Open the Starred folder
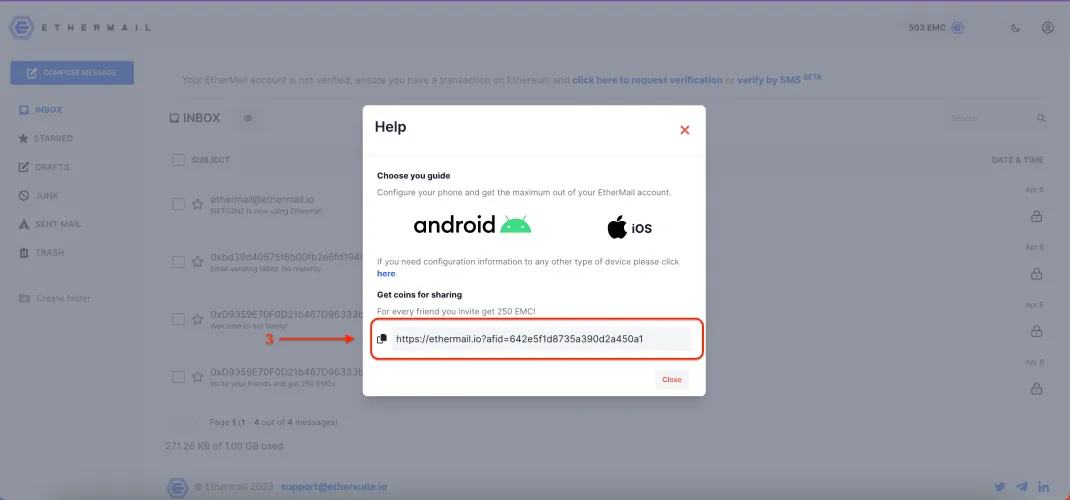Screen dimensions: 1070x500 click(45, 138)
